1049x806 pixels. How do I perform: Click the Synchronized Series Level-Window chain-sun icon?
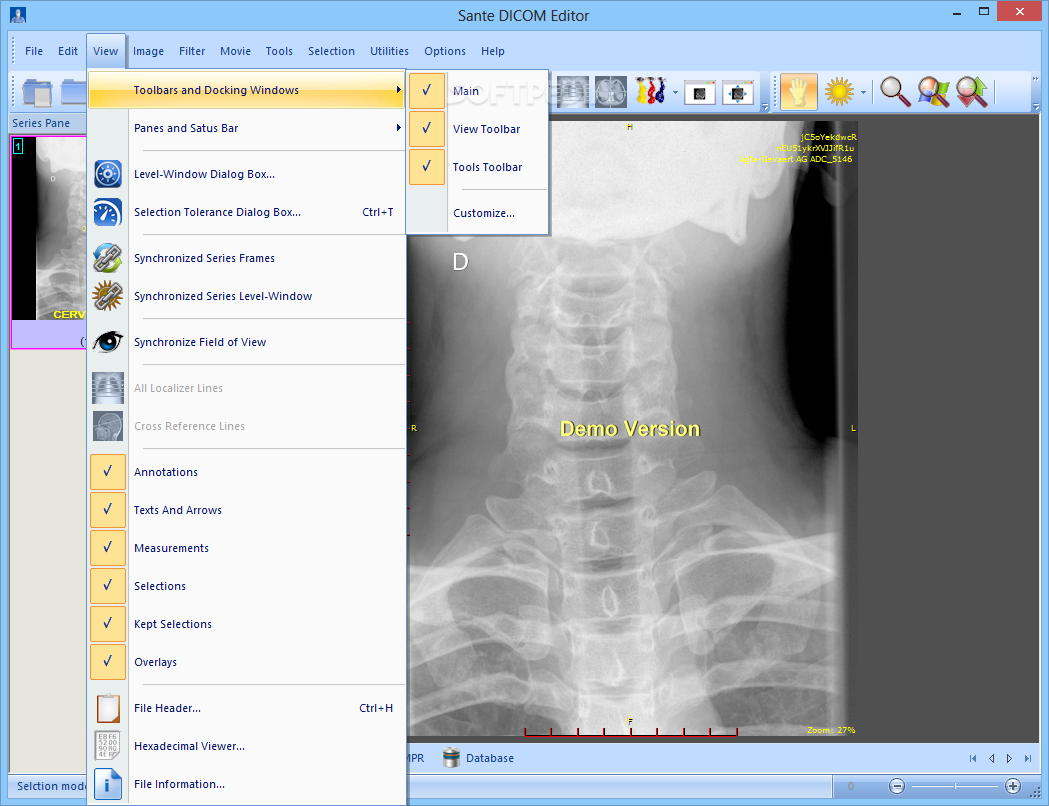click(108, 296)
